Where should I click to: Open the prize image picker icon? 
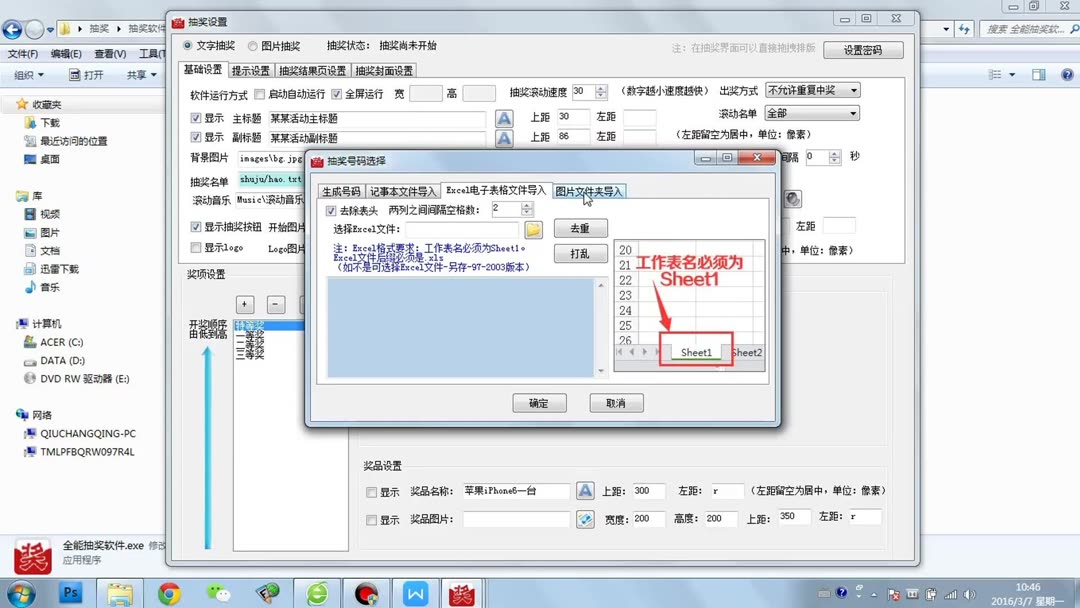coord(585,519)
